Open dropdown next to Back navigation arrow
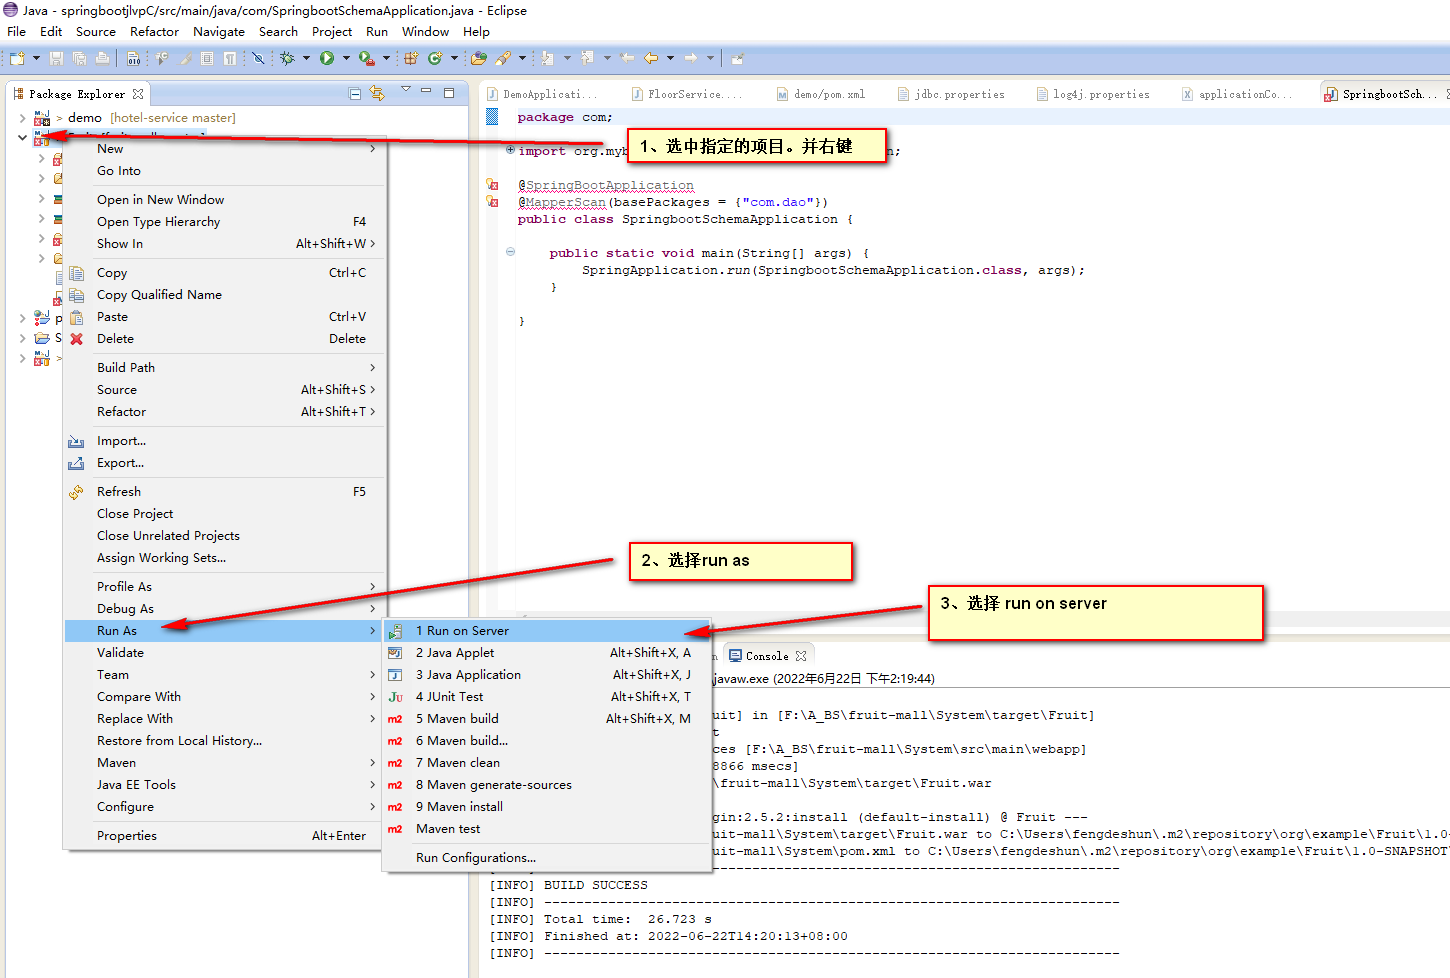 [x=670, y=58]
